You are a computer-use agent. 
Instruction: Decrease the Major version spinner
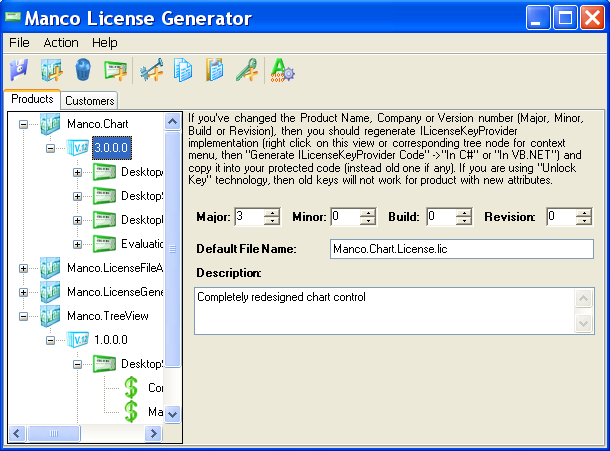[272, 221]
